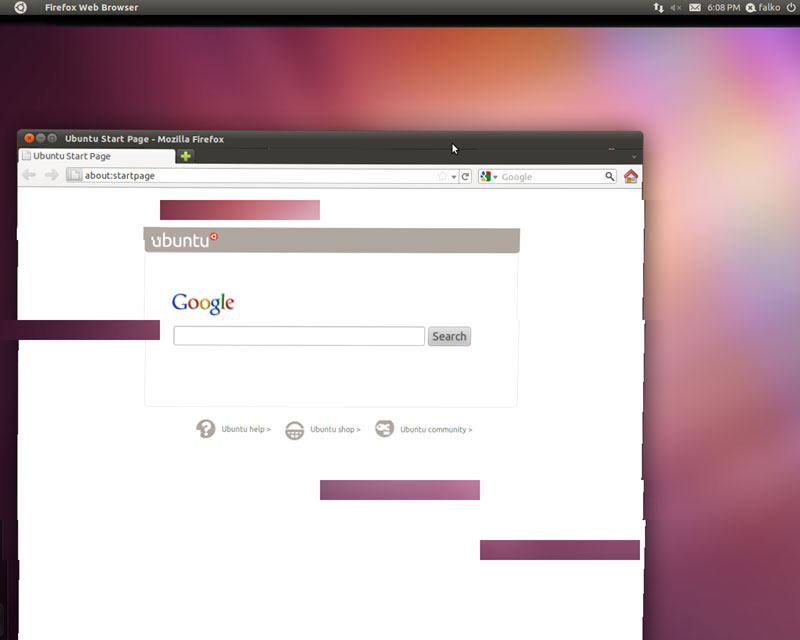Open the falko user menu
This screenshot has height=640, width=800.
pyautogui.click(x=763, y=8)
